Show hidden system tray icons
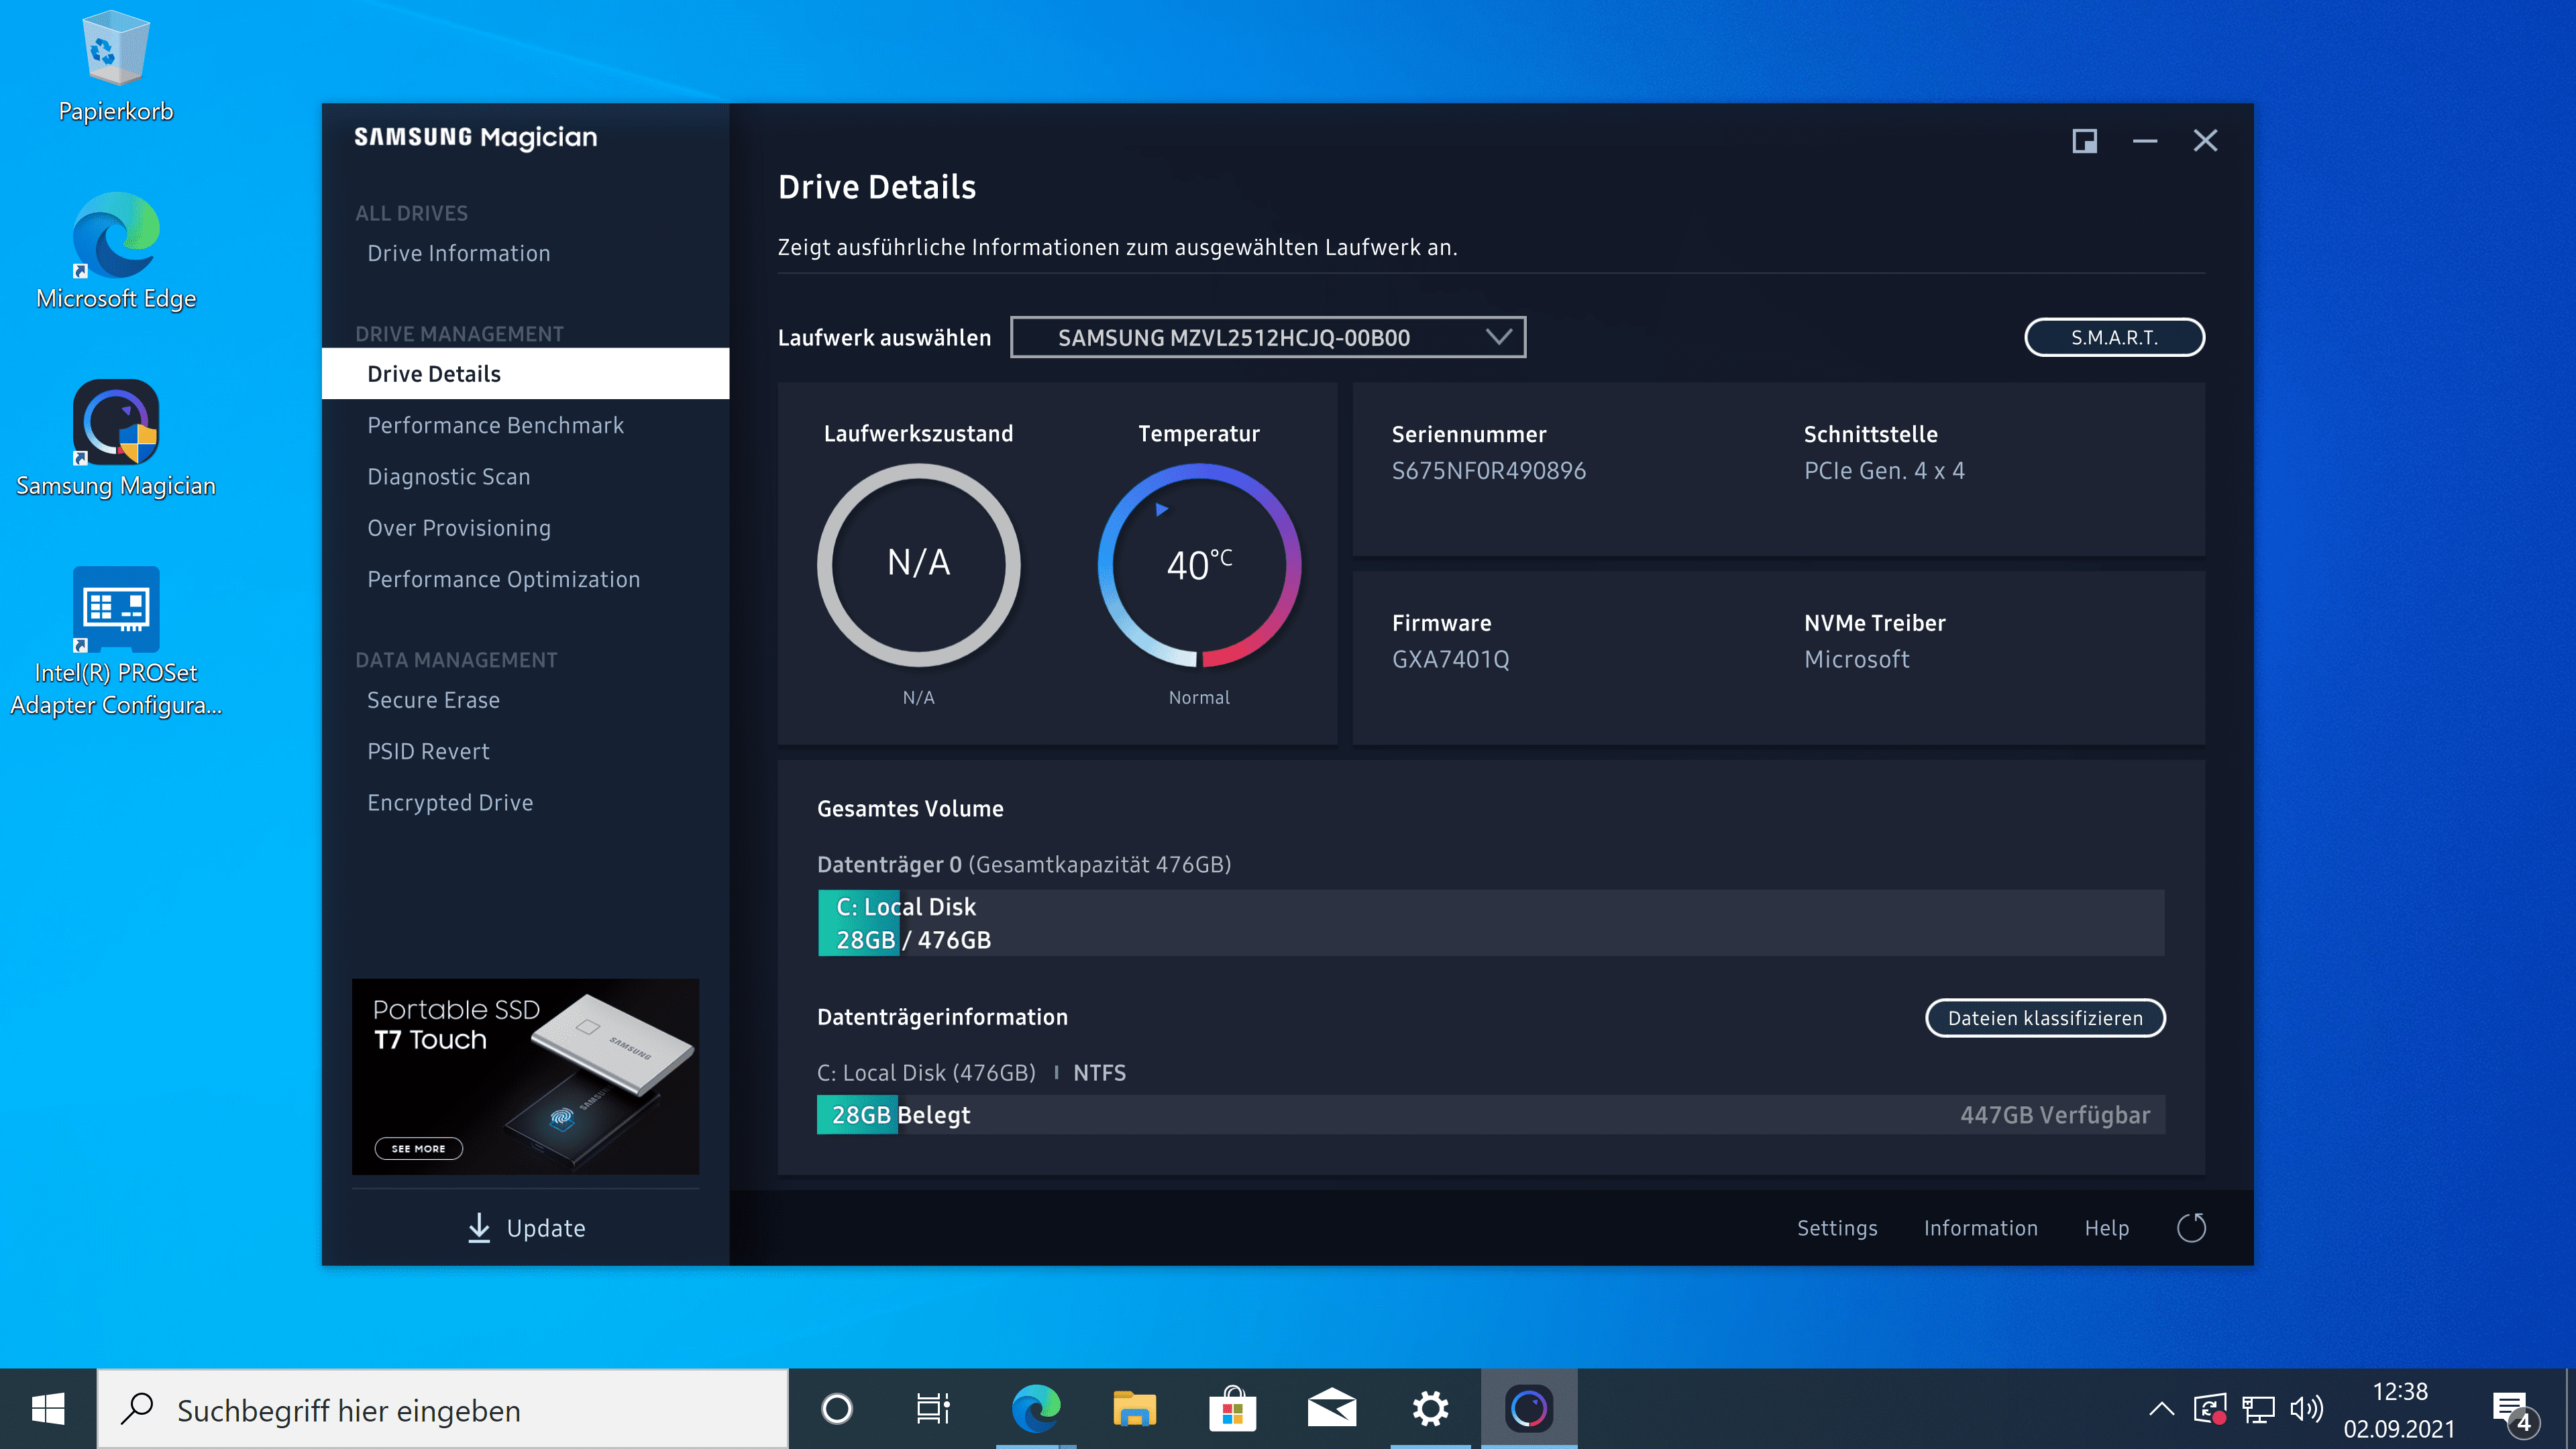The height and width of the screenshot is (1449, 2576). pos(2161,1409)
